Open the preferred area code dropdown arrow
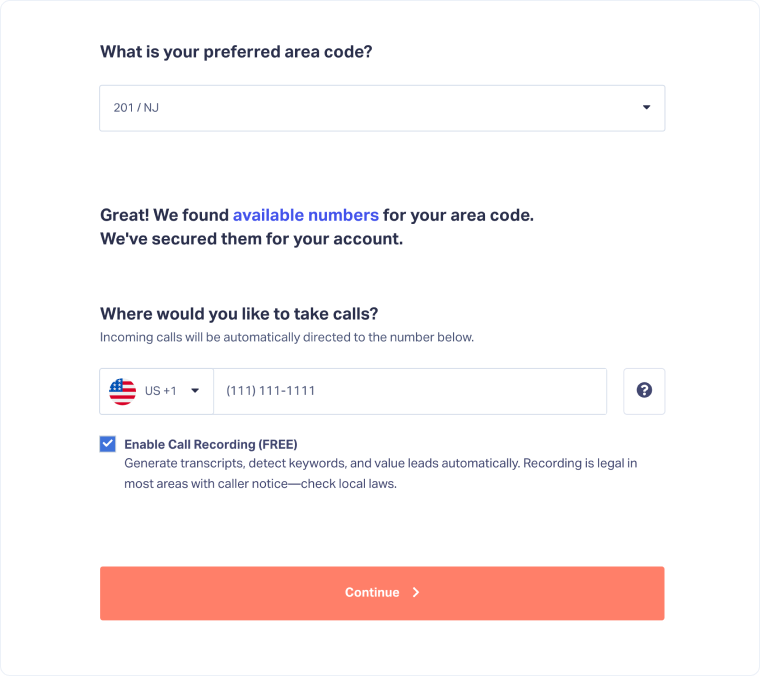 pyautogui.click(x=646, y=108)
